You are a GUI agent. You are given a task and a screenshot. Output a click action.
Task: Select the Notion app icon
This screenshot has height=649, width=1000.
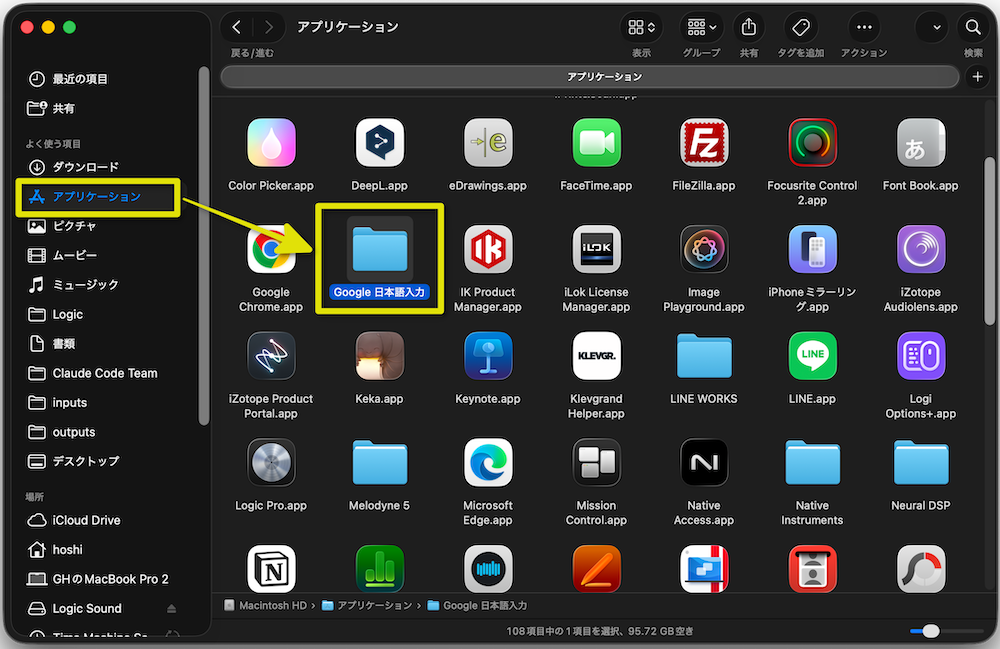click(271, 569)
